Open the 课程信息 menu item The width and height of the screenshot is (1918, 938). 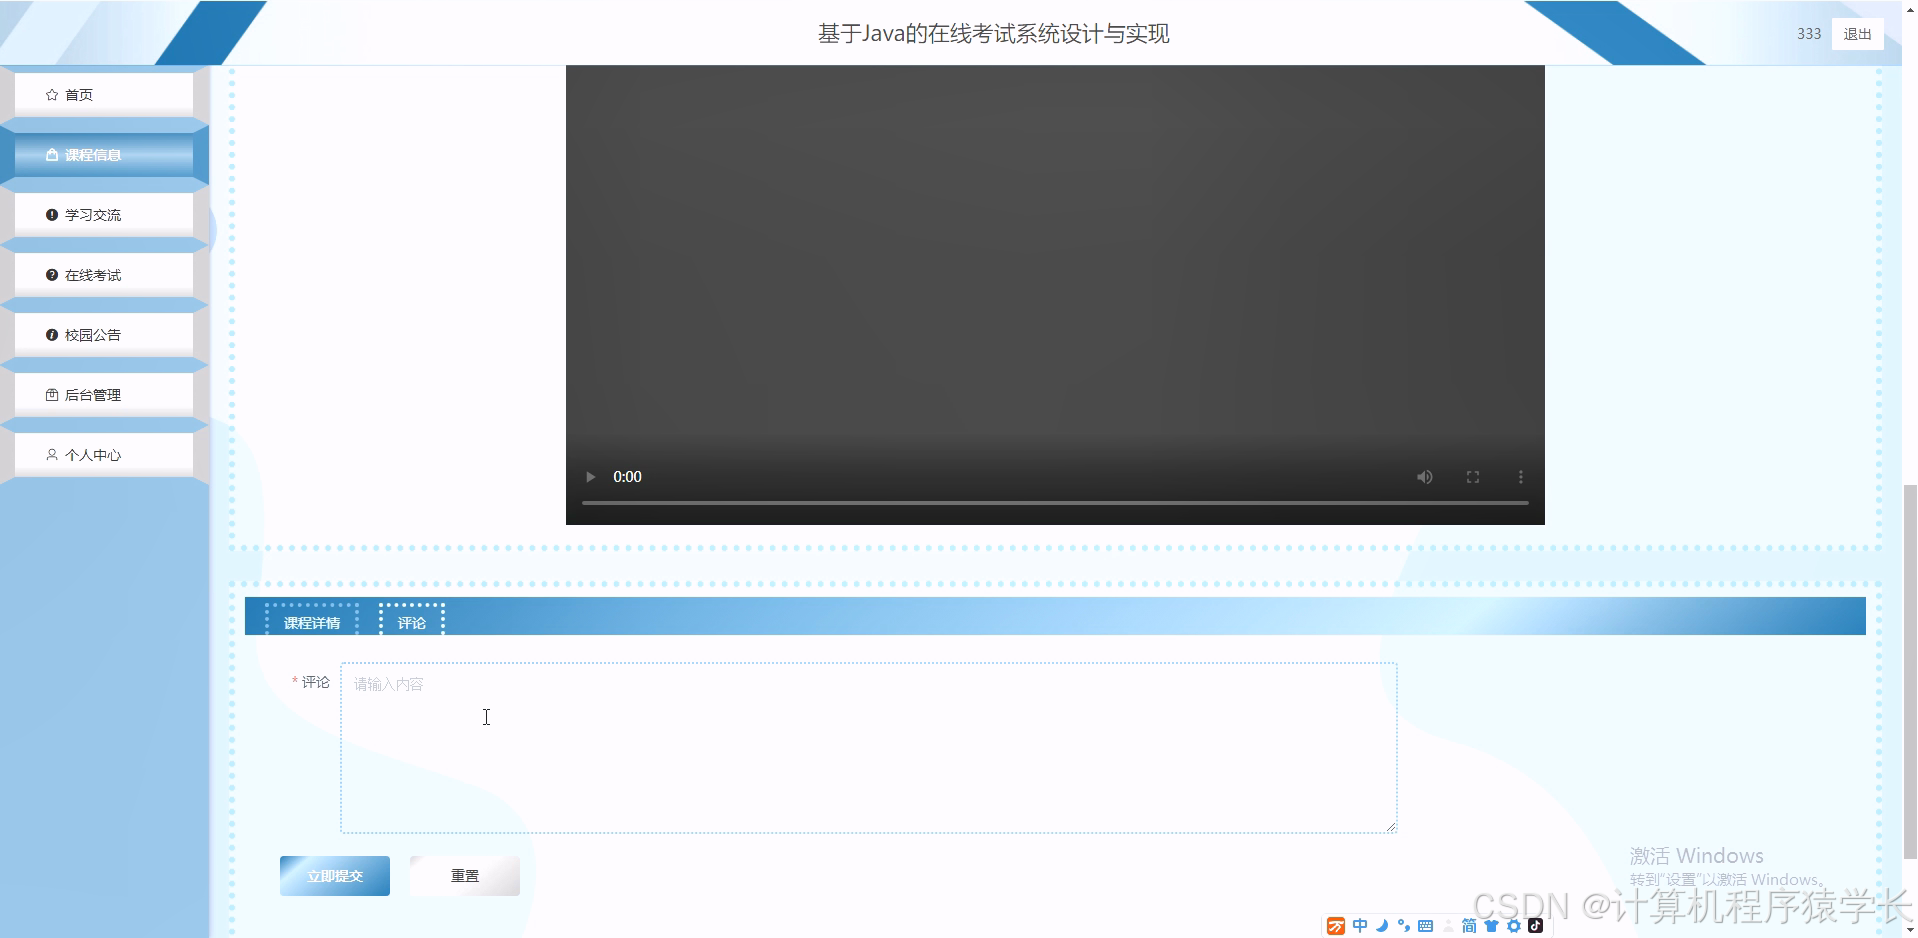104,155
